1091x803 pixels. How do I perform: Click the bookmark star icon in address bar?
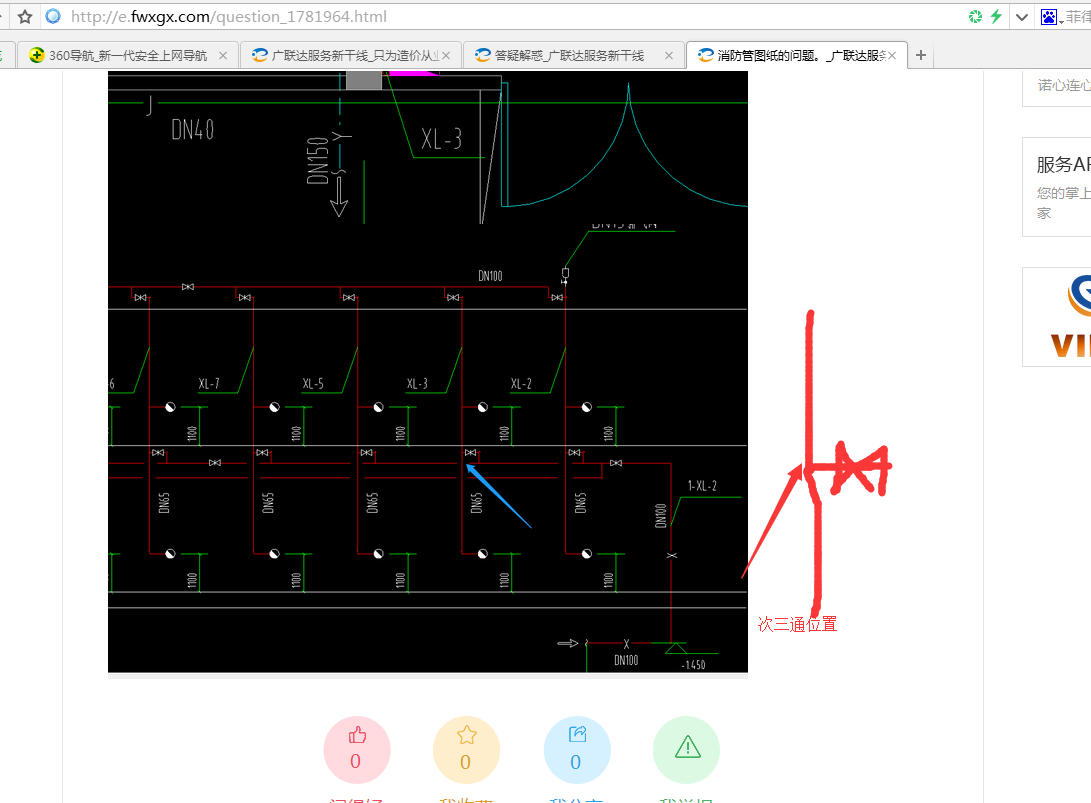coord(25,17)
